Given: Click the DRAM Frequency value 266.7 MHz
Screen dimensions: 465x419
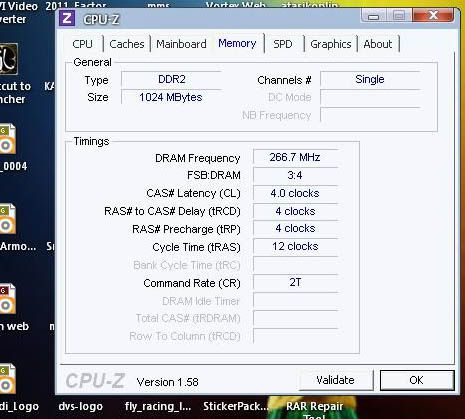Looking at the screenshot, I should (295, 157).
